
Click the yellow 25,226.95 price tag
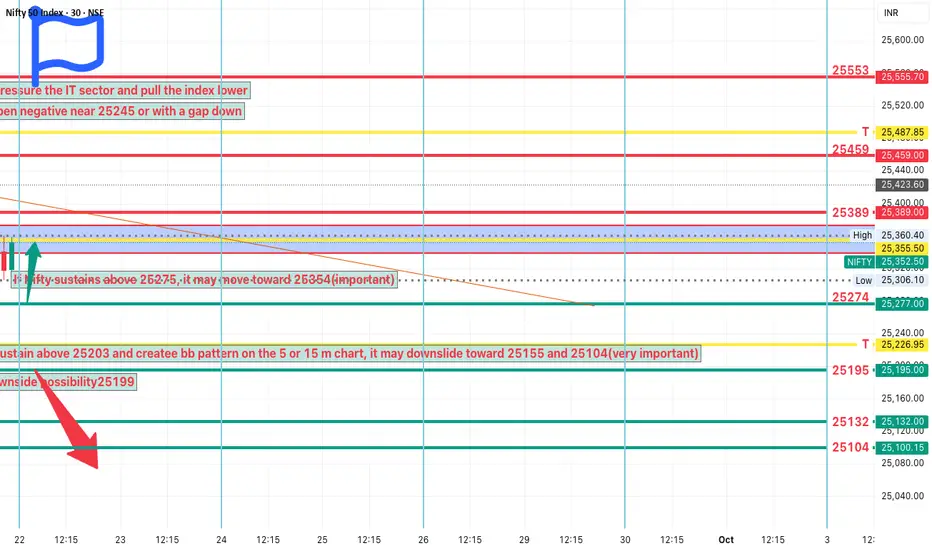[x=902, y=344]
